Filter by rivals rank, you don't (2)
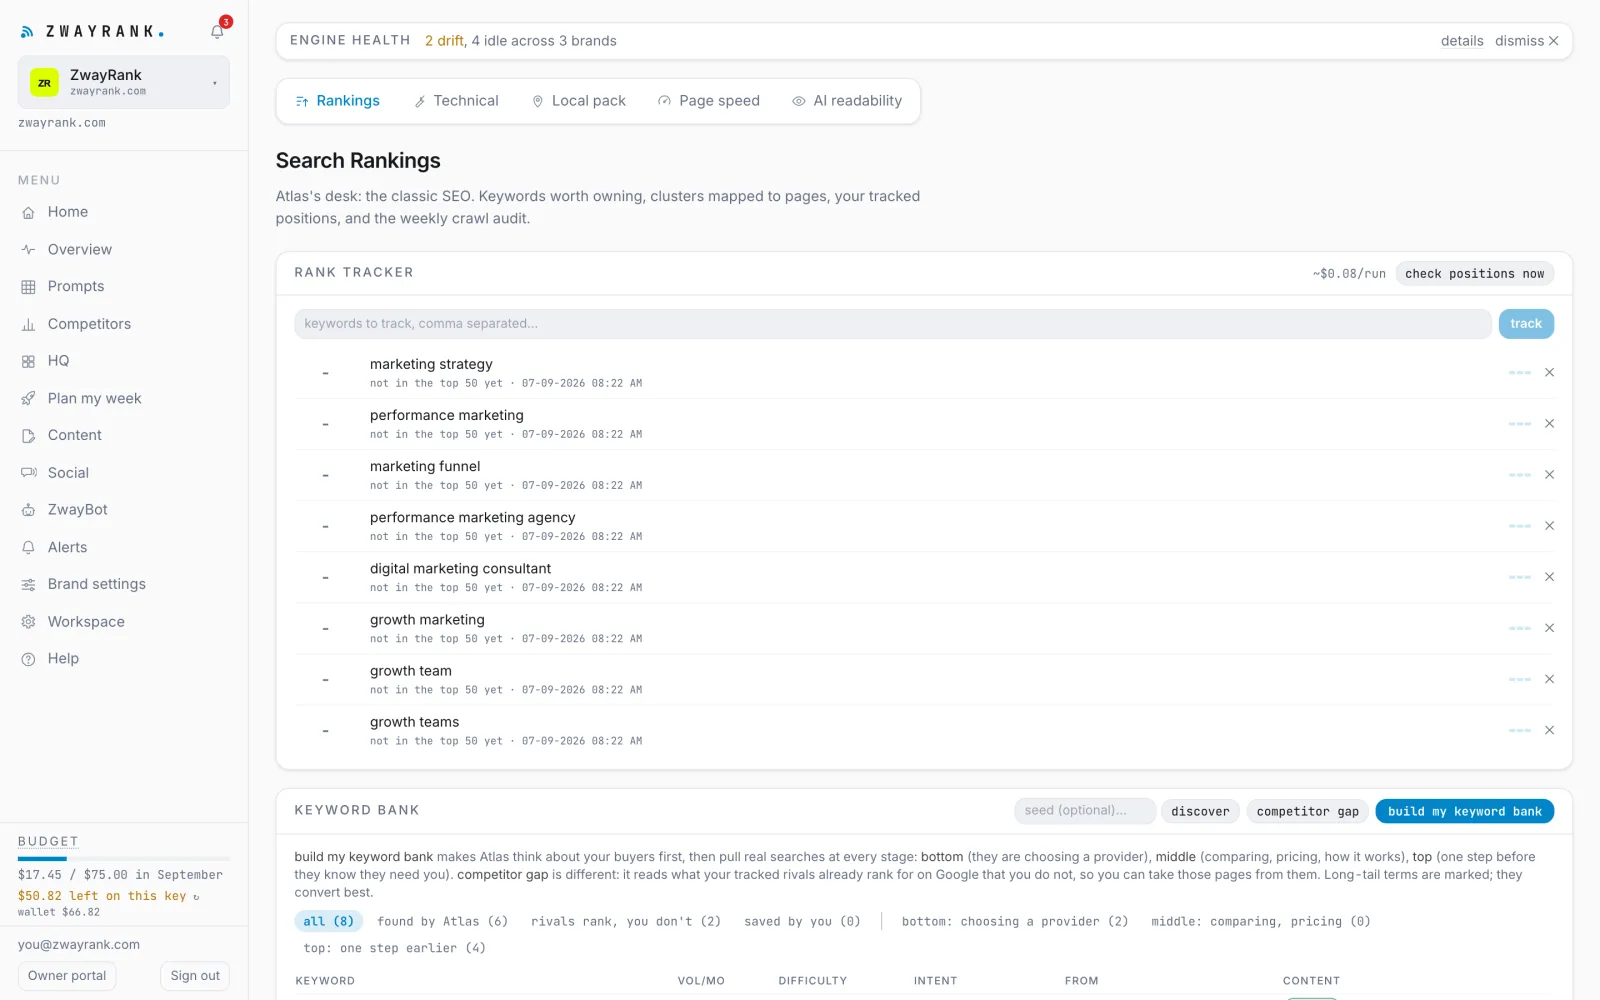This screenshot has height=1000, width=1600. point(626,921)
